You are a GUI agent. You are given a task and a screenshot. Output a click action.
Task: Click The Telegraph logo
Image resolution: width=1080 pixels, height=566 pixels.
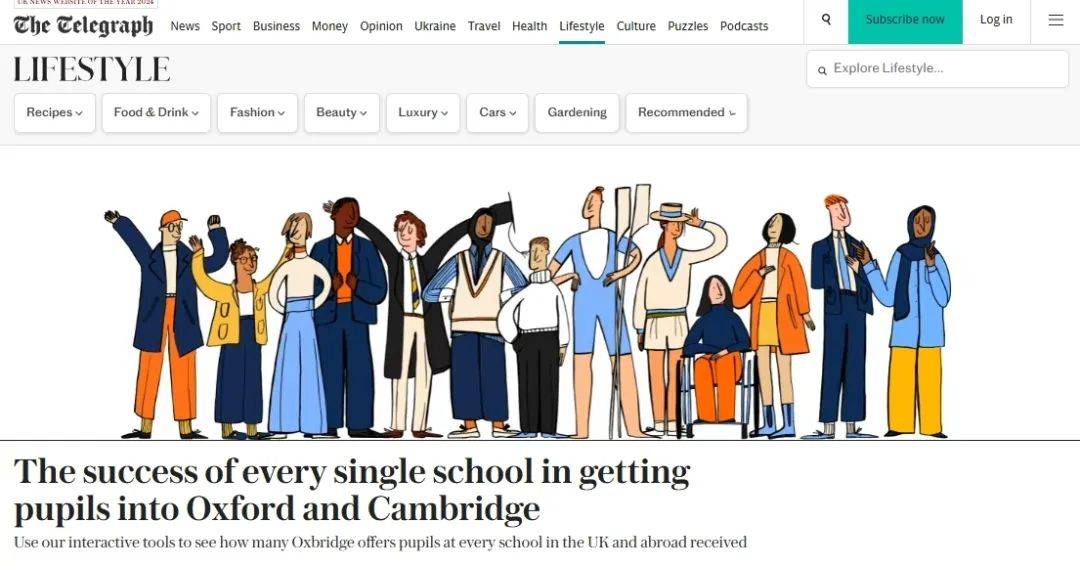click(x=83, y=25)
